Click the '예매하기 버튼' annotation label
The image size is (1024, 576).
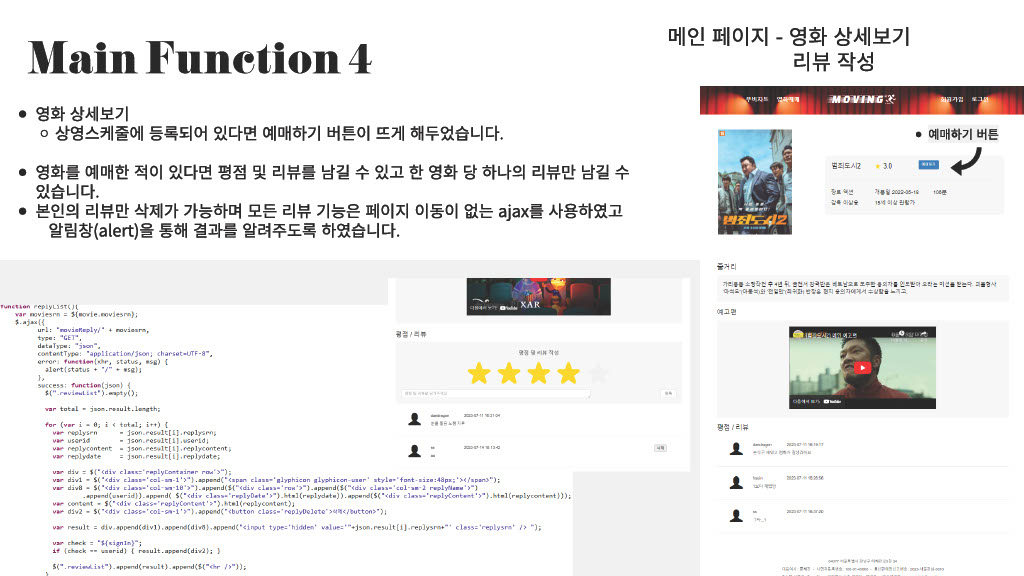pos(963,135)
